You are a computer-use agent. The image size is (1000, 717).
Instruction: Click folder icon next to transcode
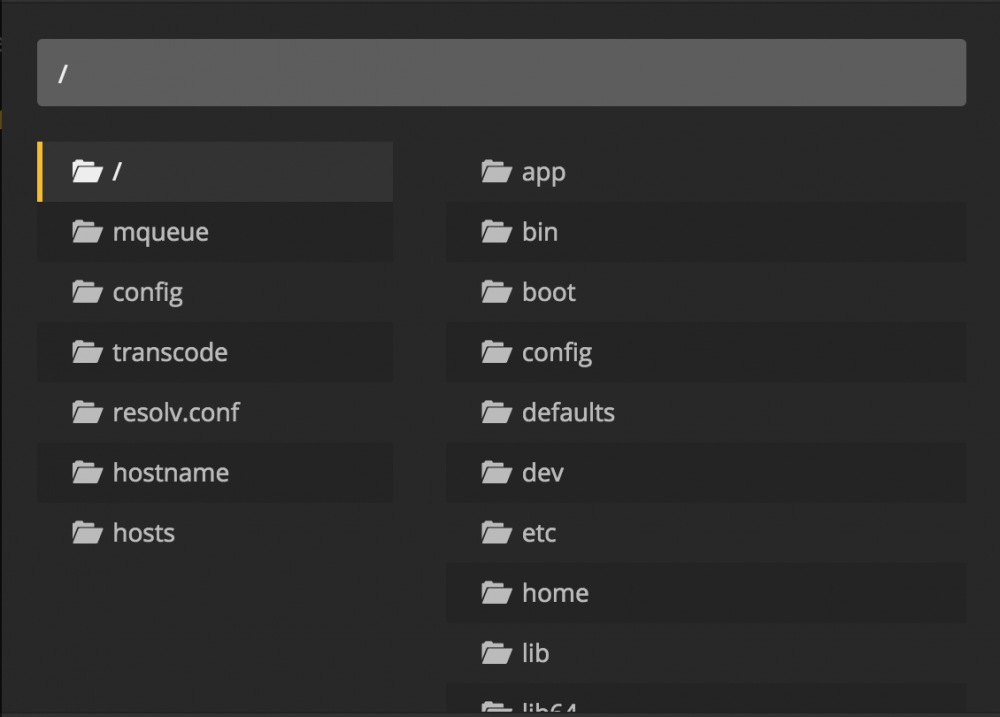[x=87, y=351]
